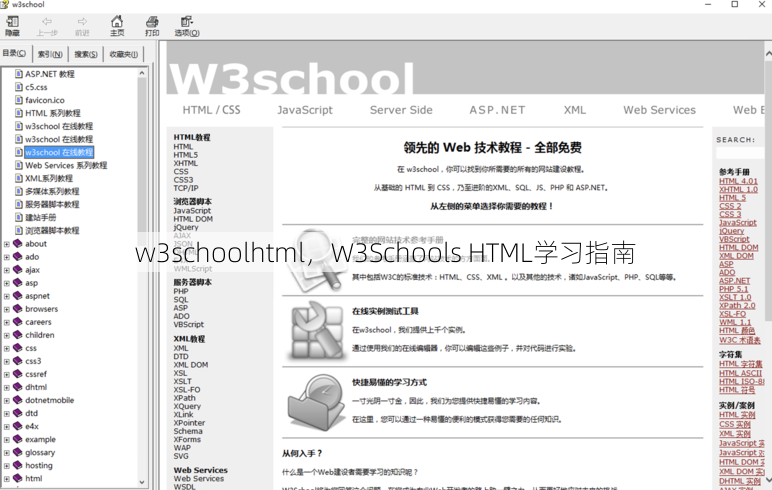
Task: Select the highlighted w3school 在线教程 tree item
Action: (x=59, y=152)
